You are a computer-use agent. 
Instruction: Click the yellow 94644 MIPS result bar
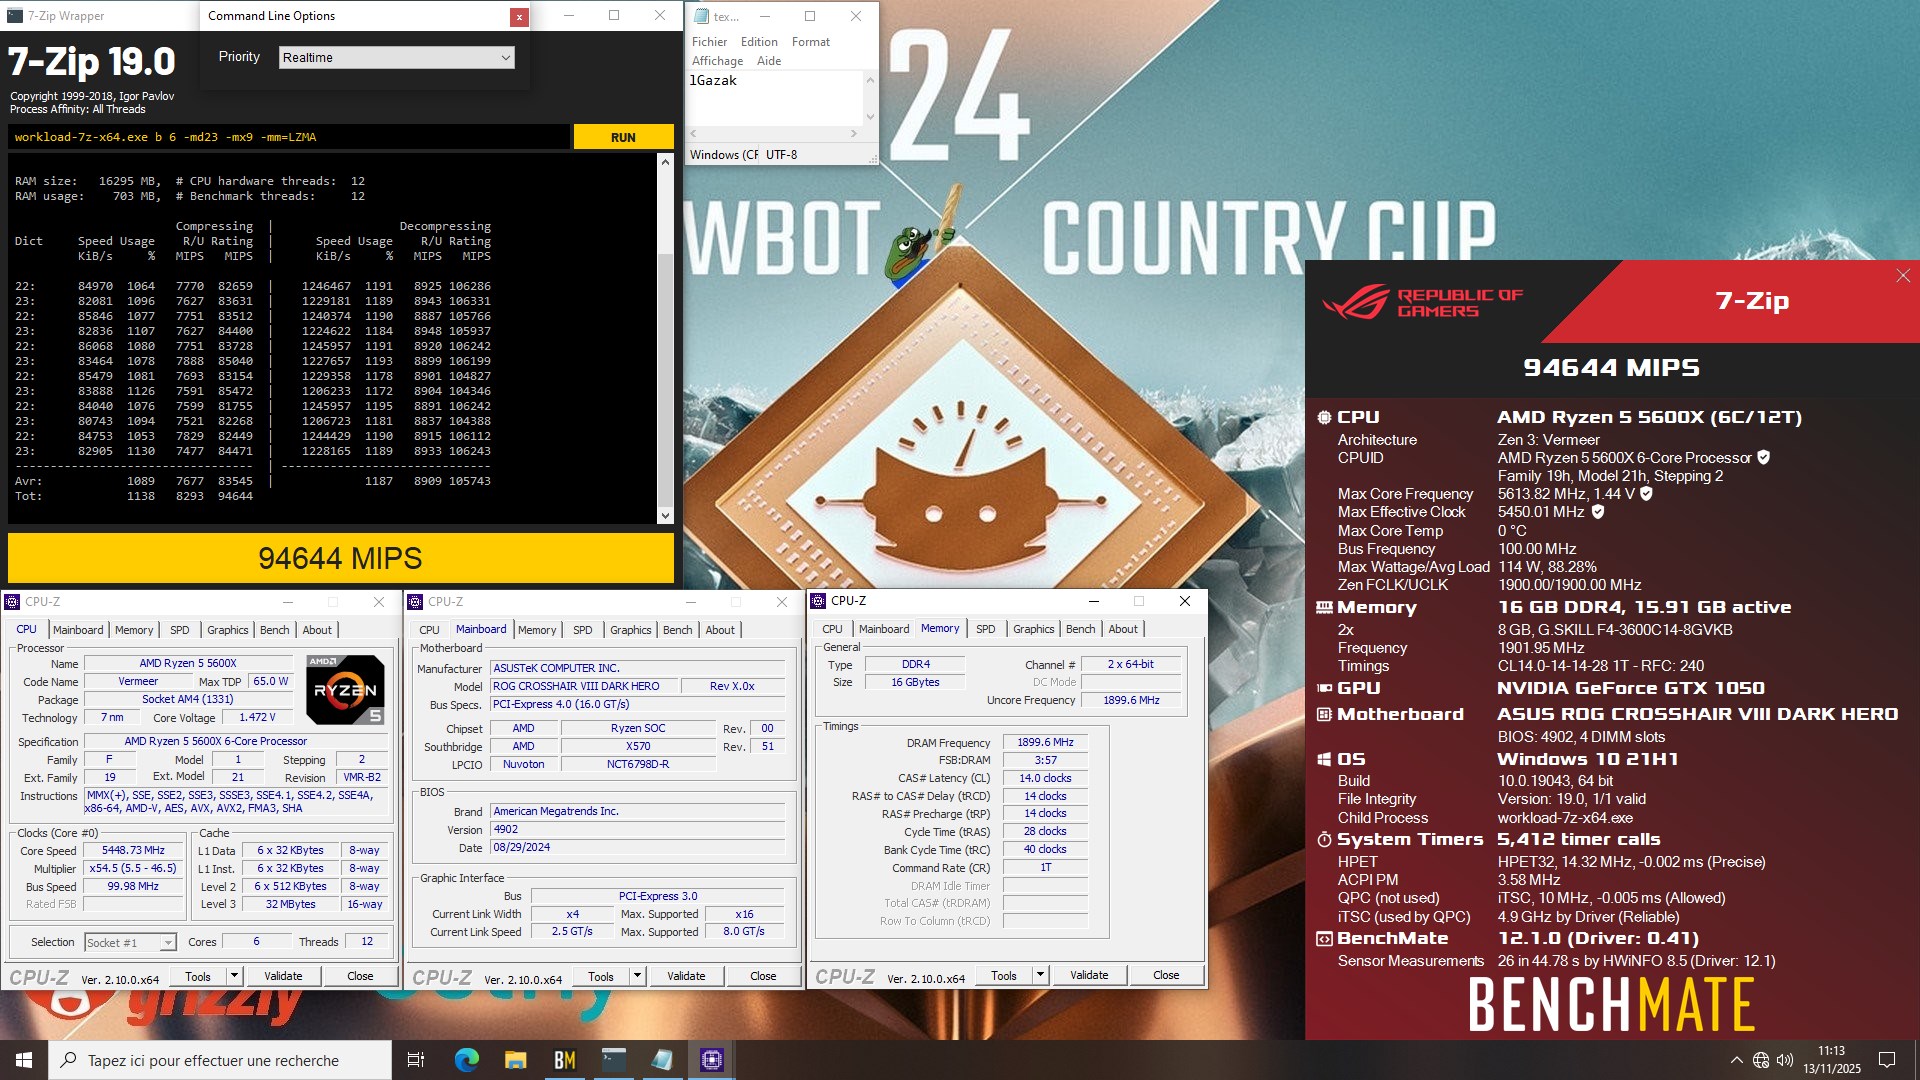pyautogui.click(x=341, y=558)
